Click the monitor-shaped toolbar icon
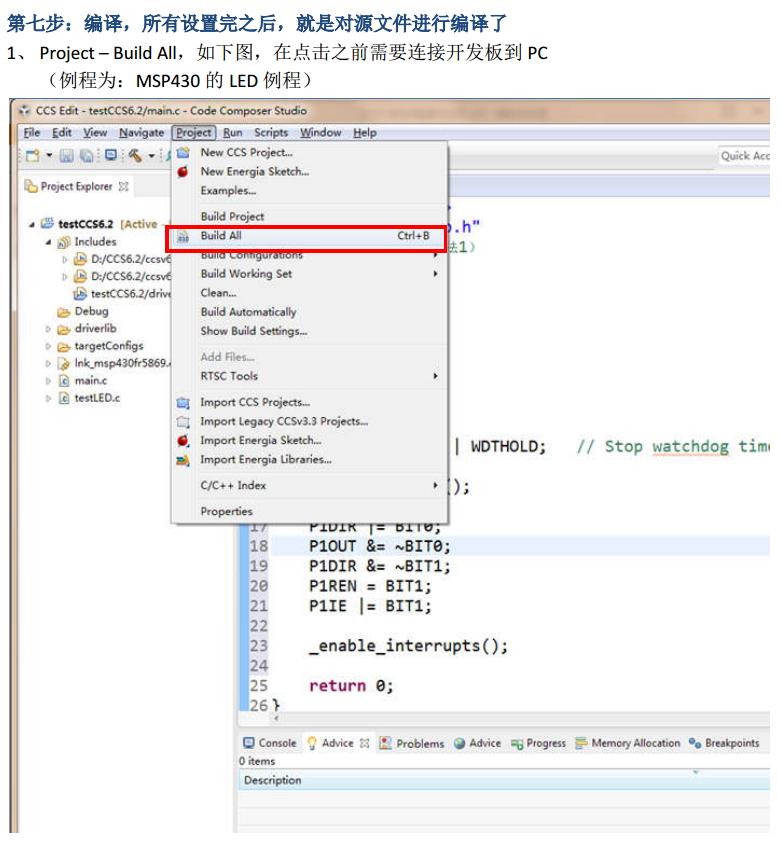This screenshot has height=844, width=782. (111, 156)
